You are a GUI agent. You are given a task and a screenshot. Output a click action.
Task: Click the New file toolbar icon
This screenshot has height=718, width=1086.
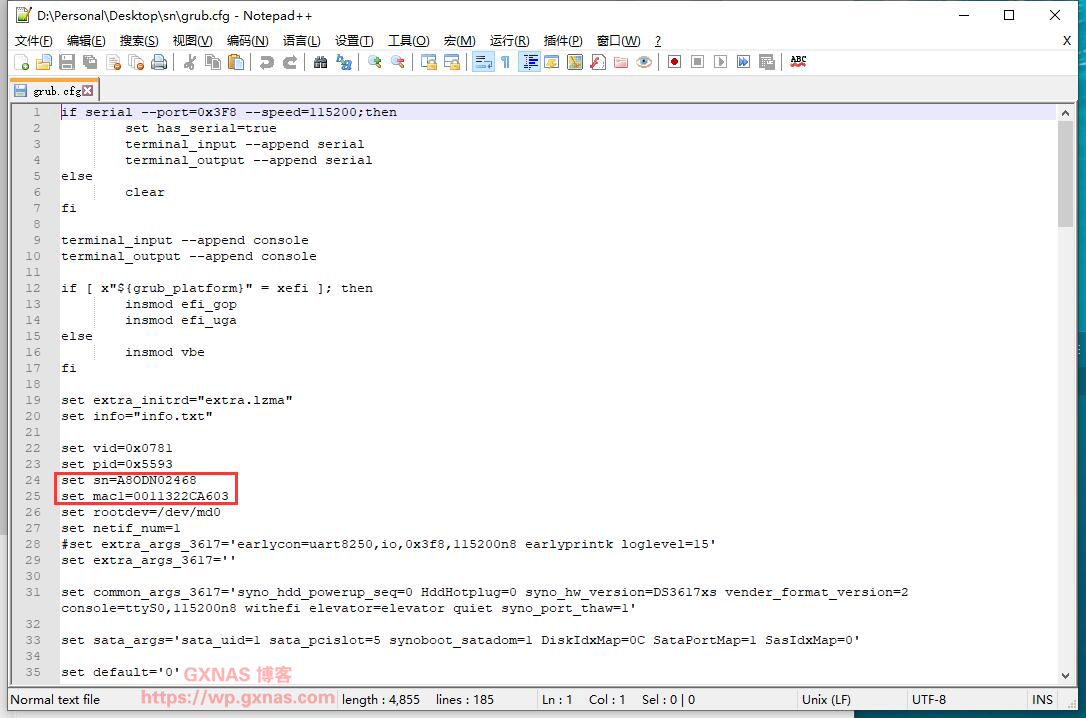point(21,62)
